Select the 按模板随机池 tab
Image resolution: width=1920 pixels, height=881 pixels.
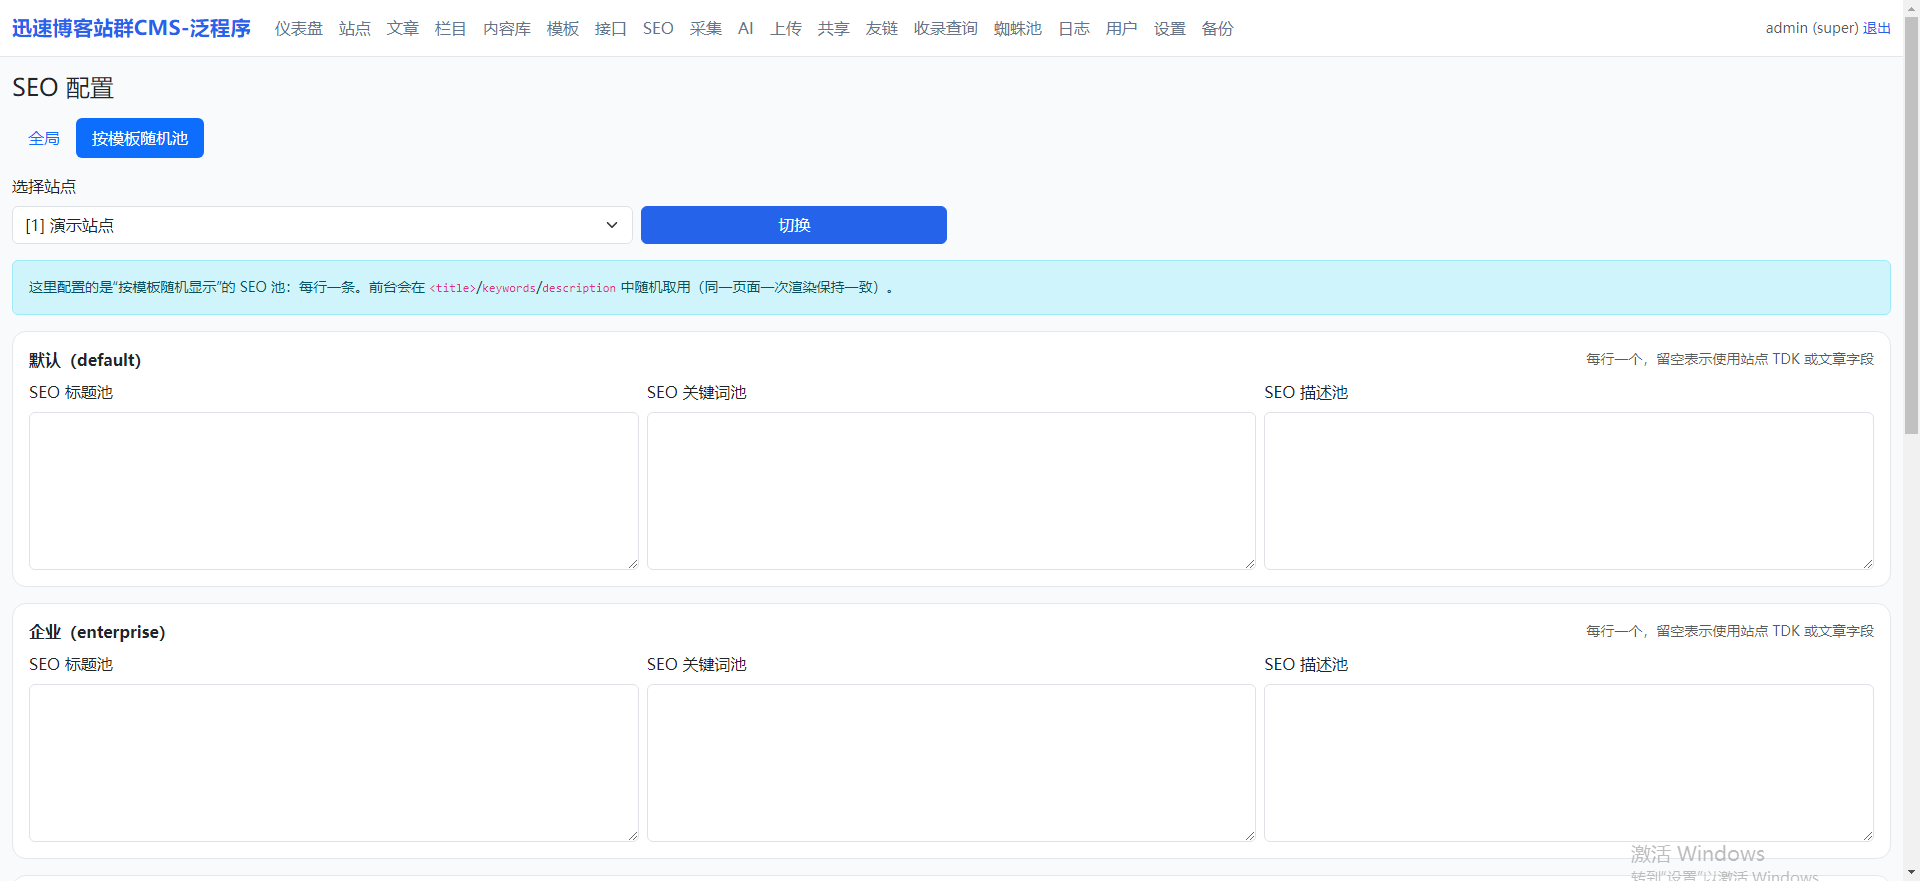(140, 138)
